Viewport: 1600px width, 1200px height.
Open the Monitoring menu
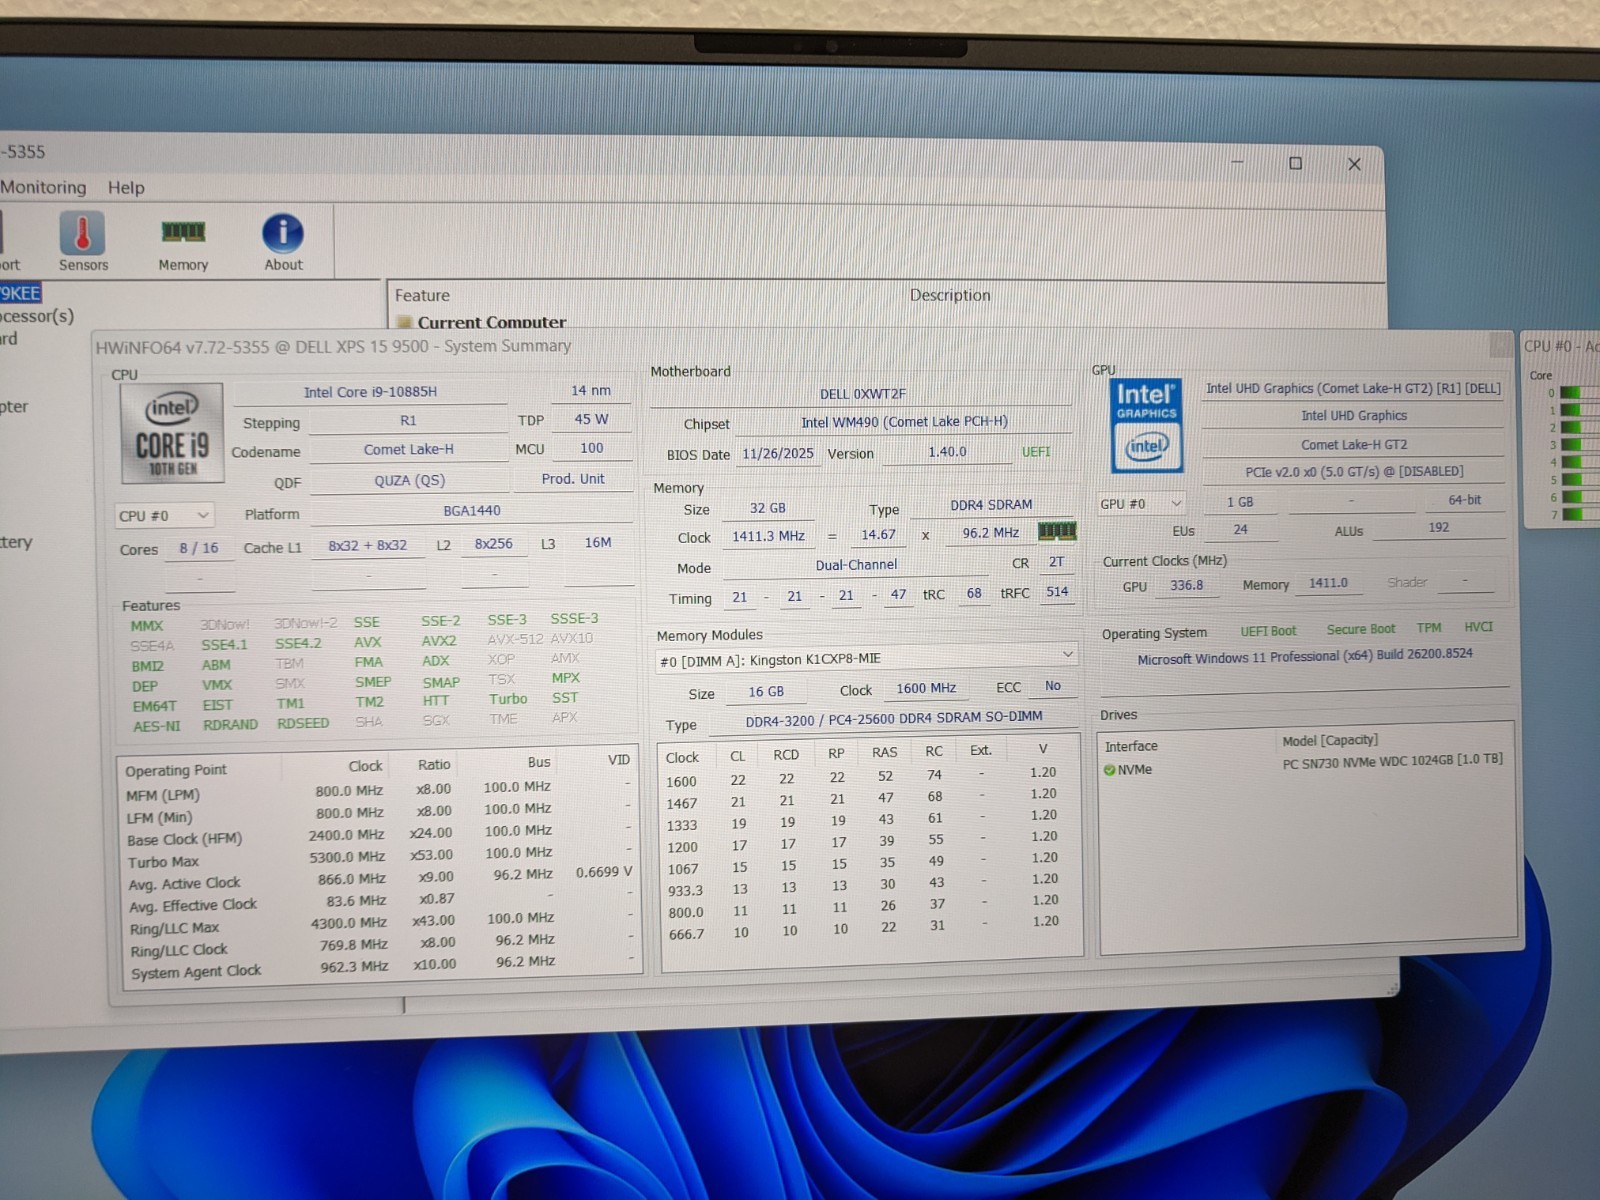[43, 187]
